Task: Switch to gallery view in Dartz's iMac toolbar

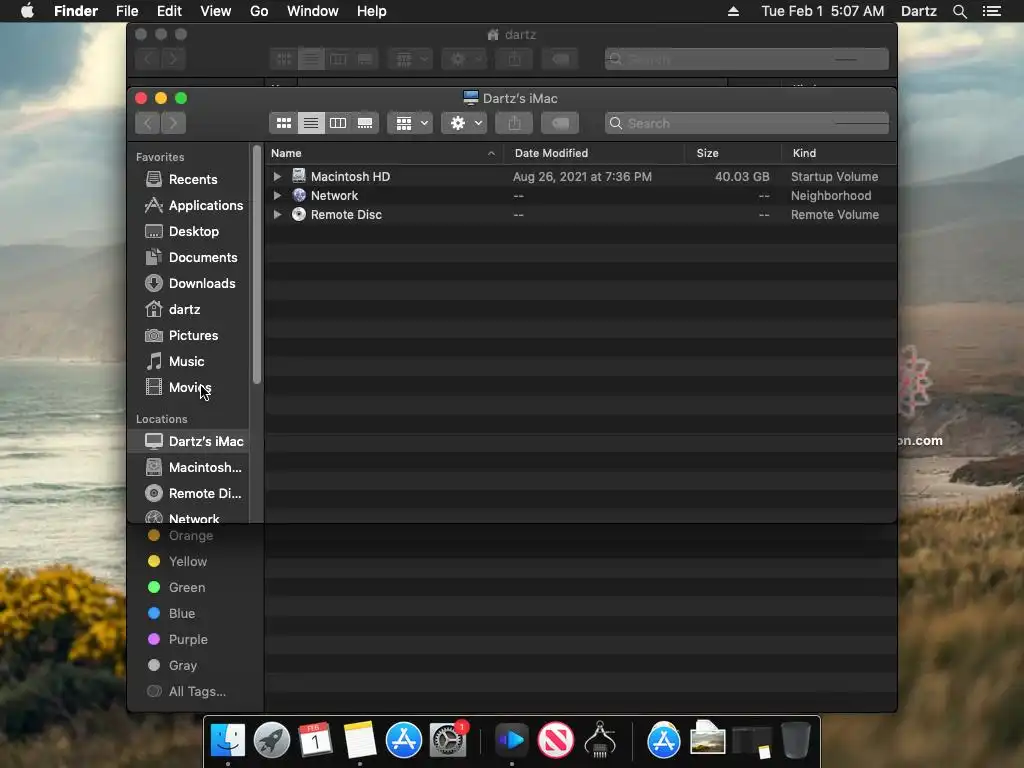Action: coord(365,123)
